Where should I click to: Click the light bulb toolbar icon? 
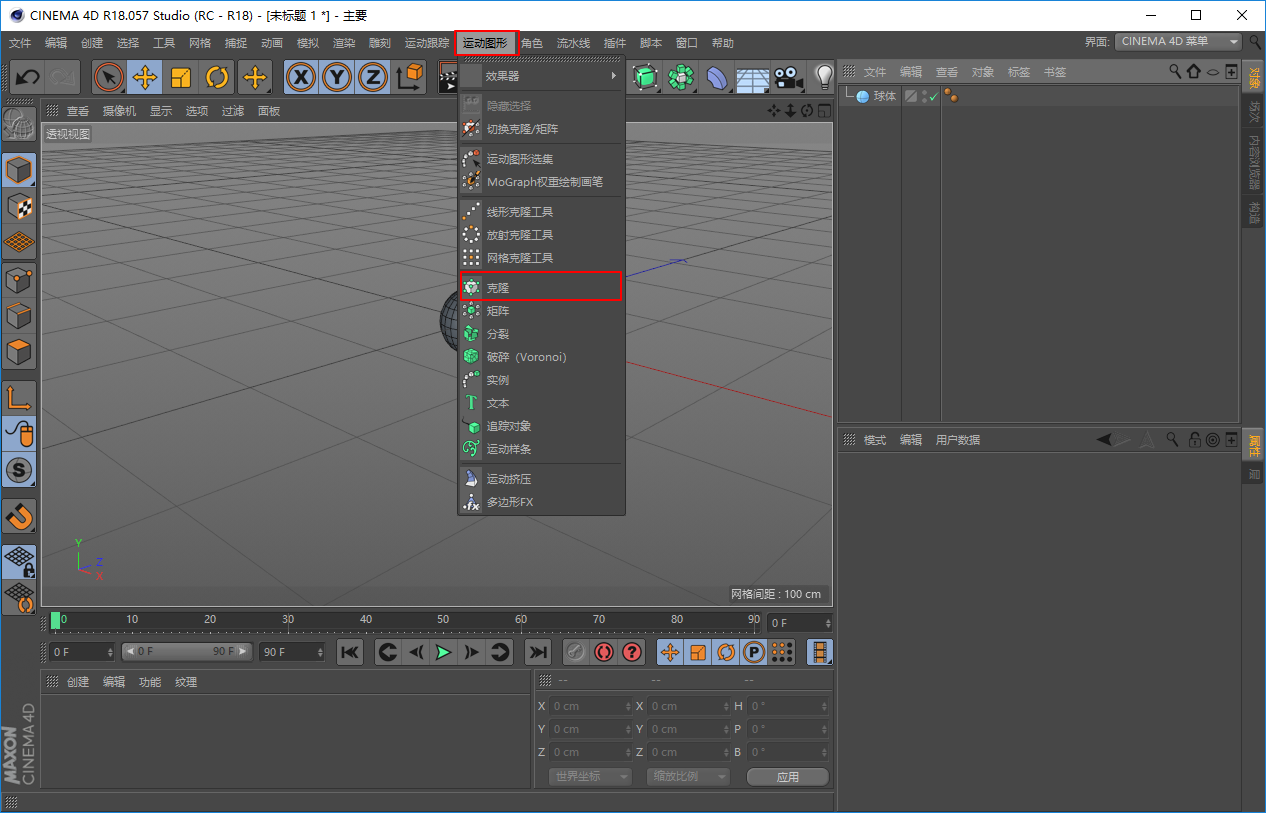(823, 77)
